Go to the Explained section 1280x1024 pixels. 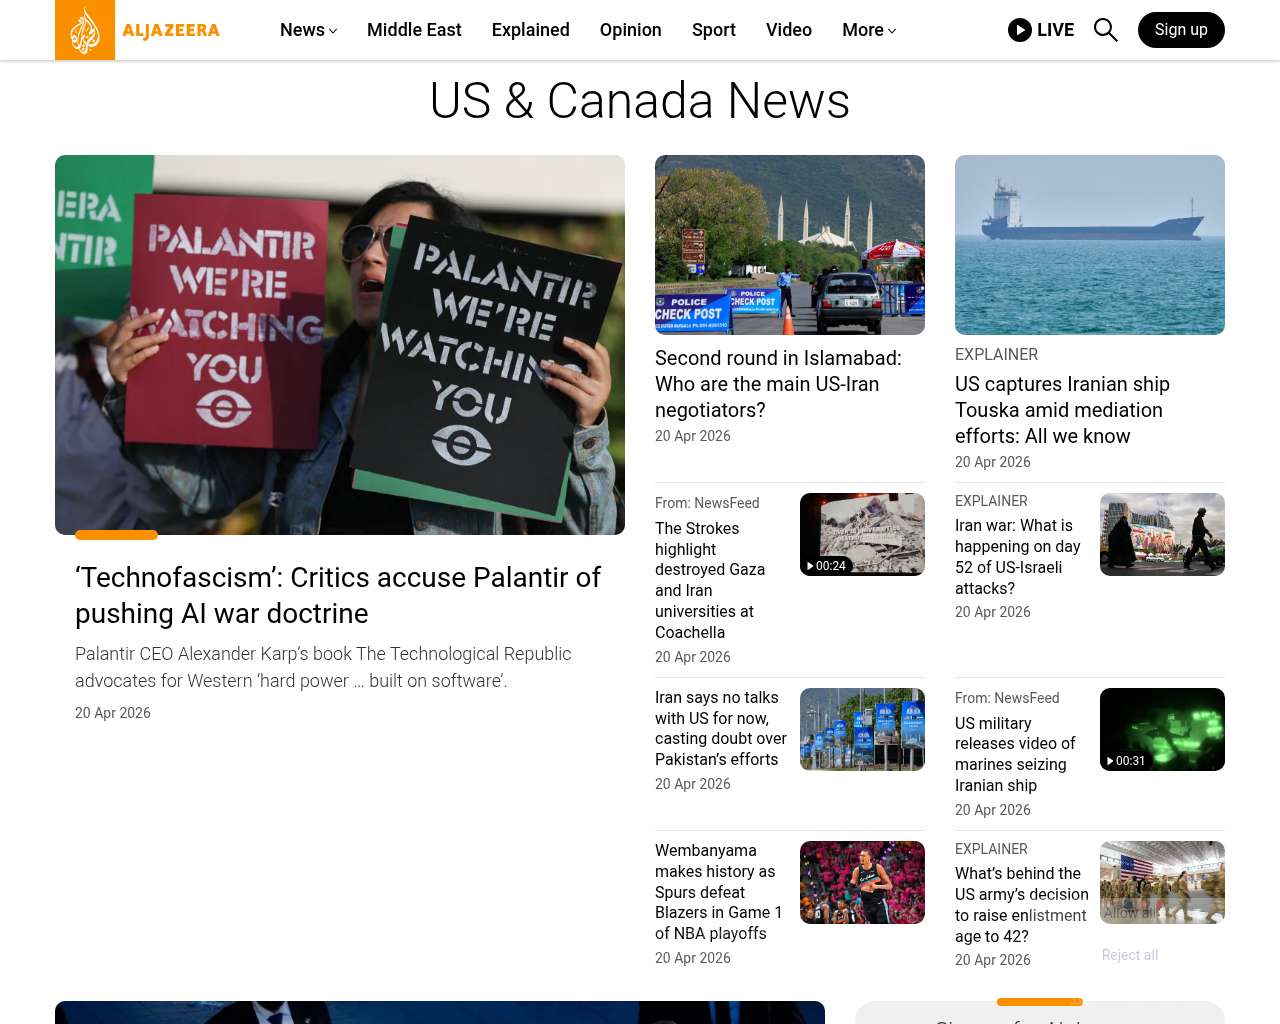click(x=531, y=30)
